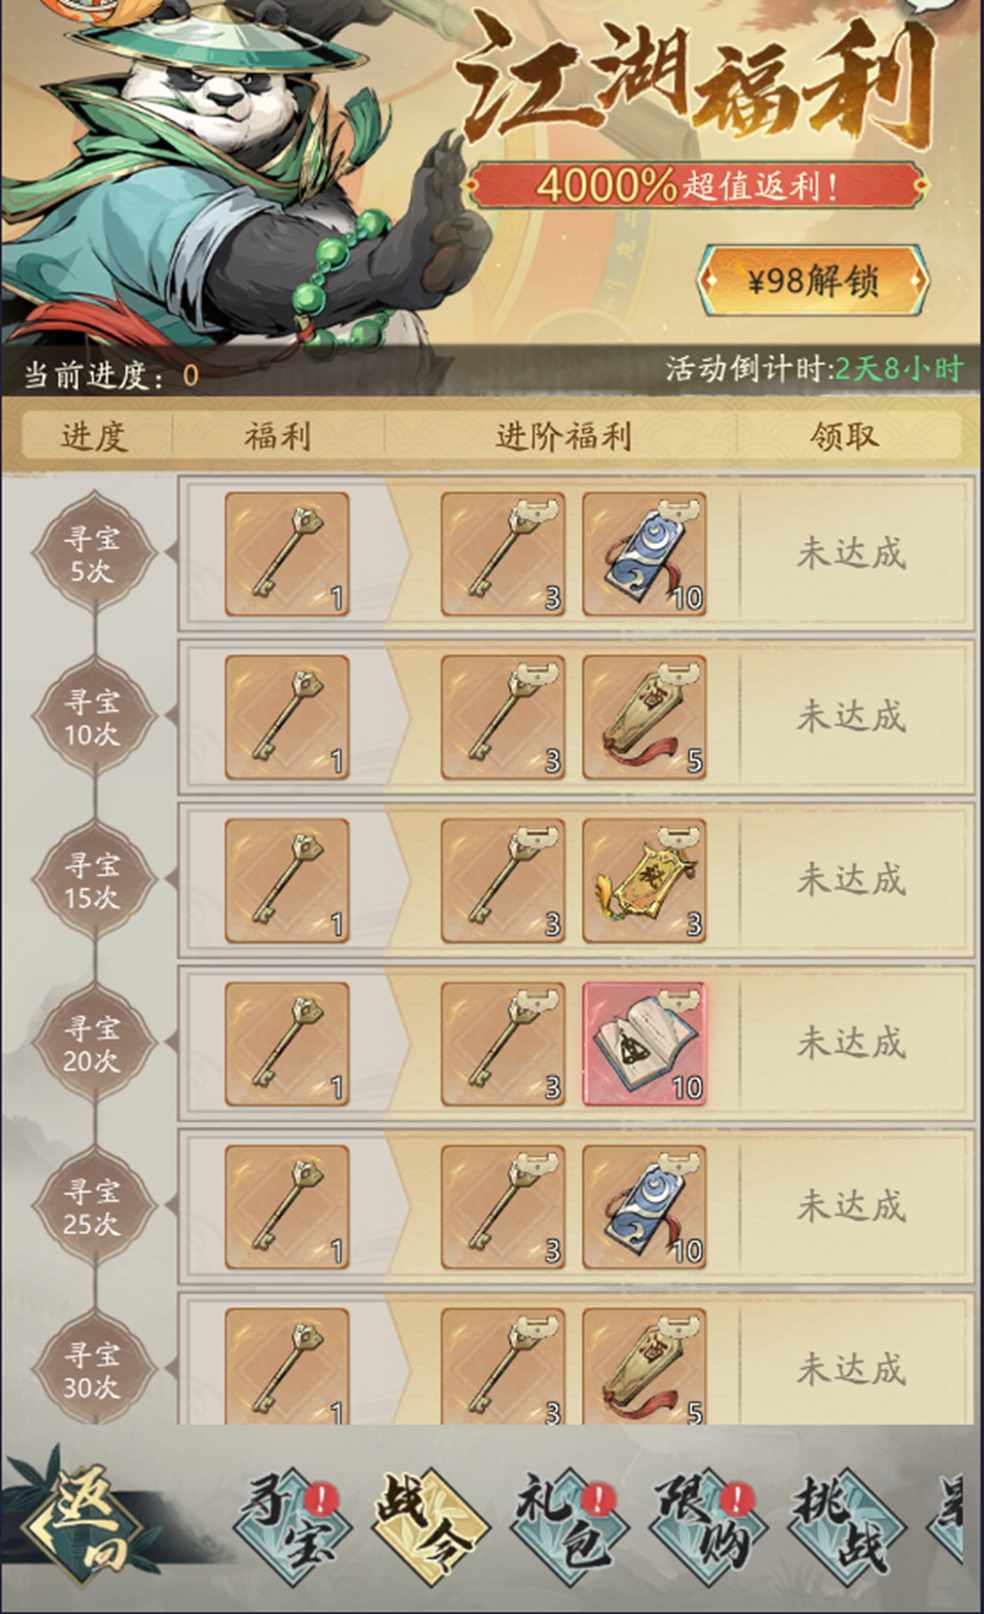Tap the three-key reward in 寻宝10次 row
The width and height of the screenshot is (984, 1614).
point(503,717)
